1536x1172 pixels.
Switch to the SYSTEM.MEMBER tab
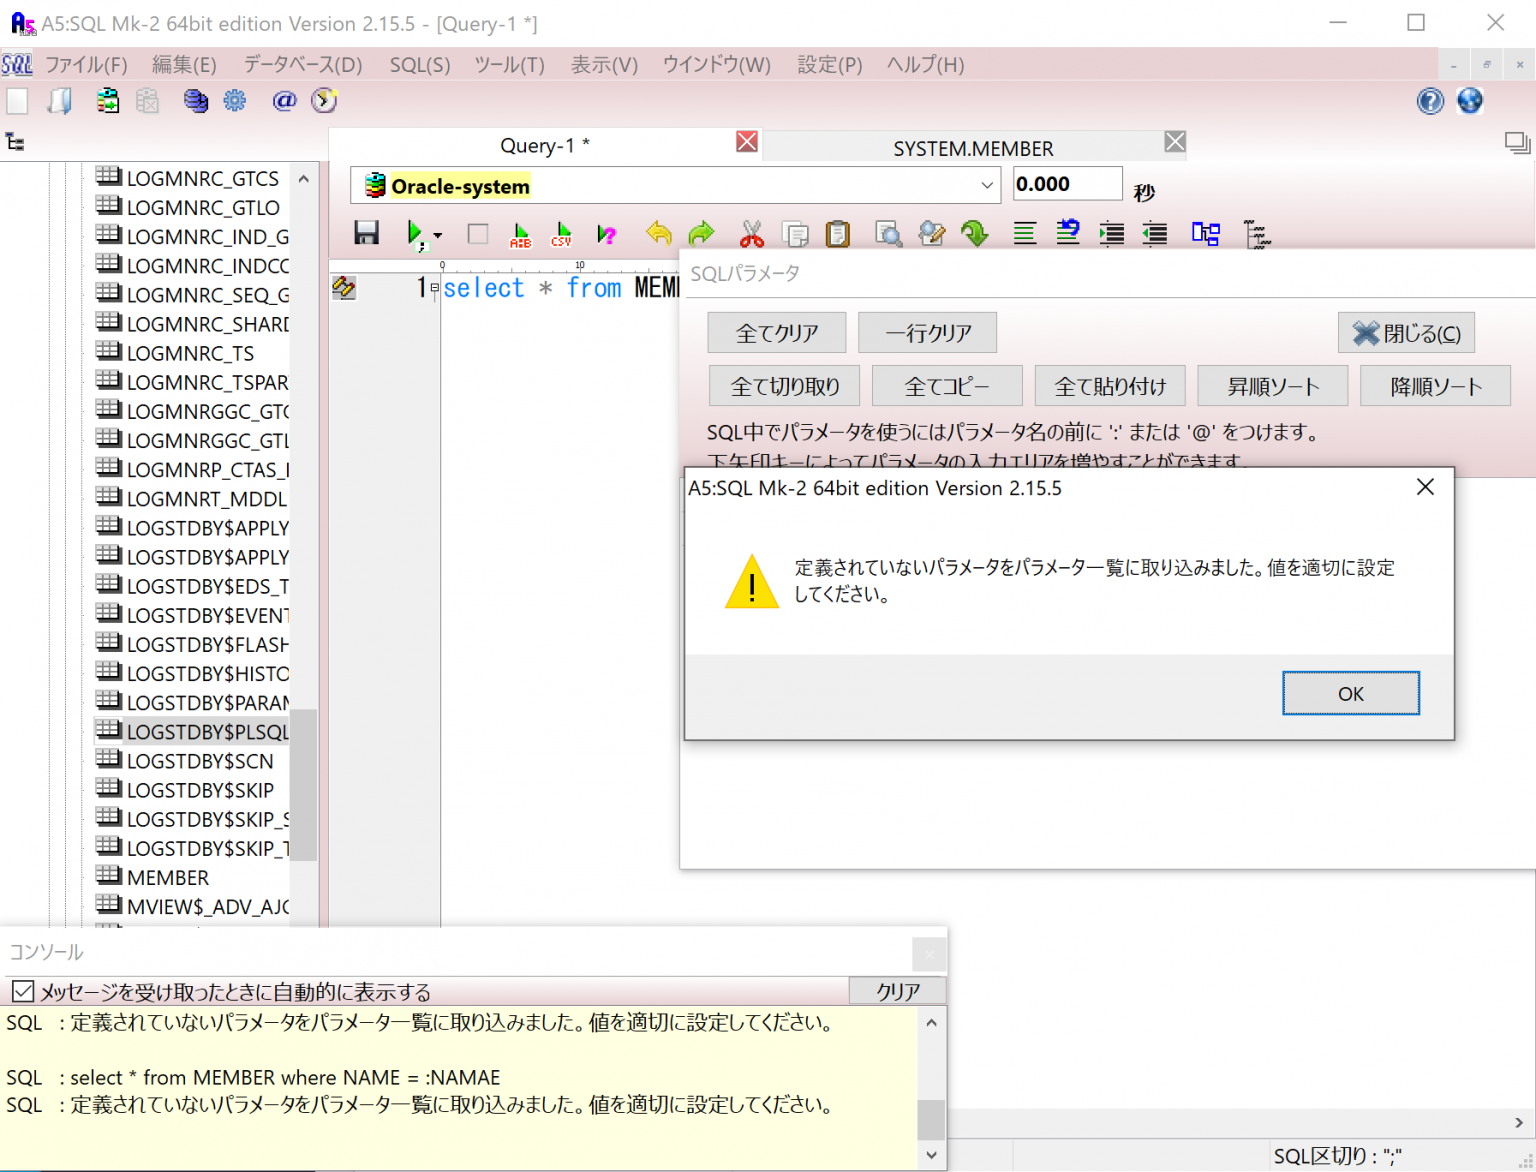pyautogui.click(x=972, y=148)
